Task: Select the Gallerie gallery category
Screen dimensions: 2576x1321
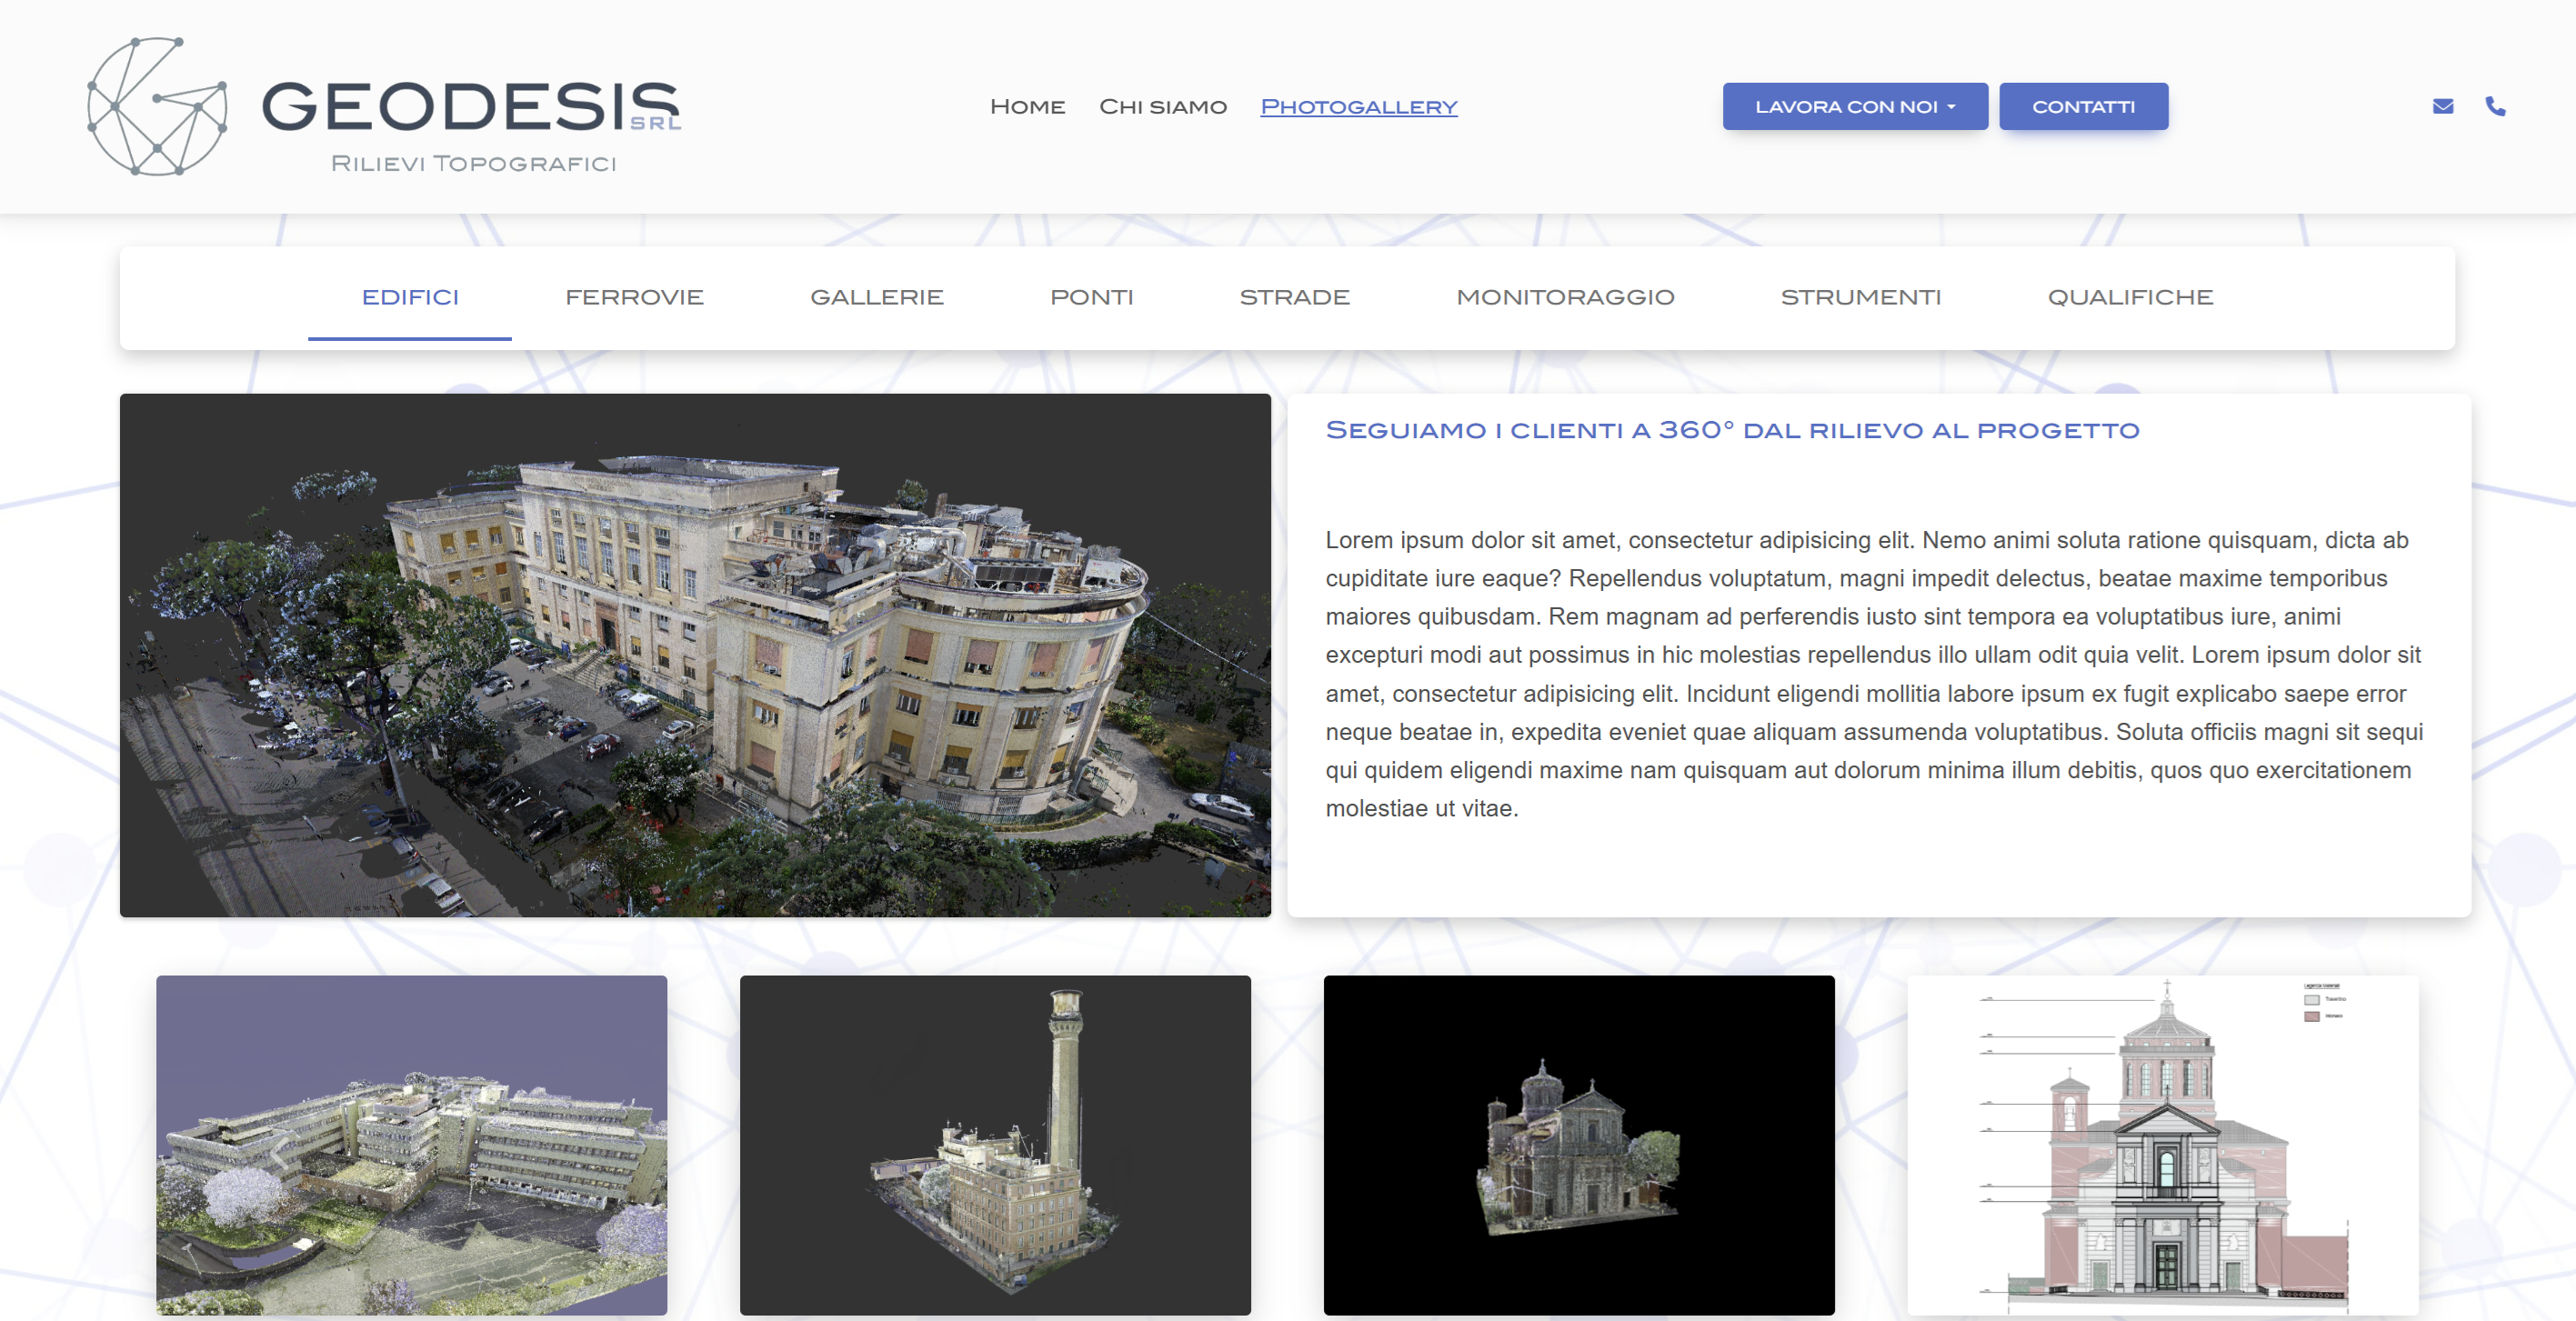Action: 877,297
